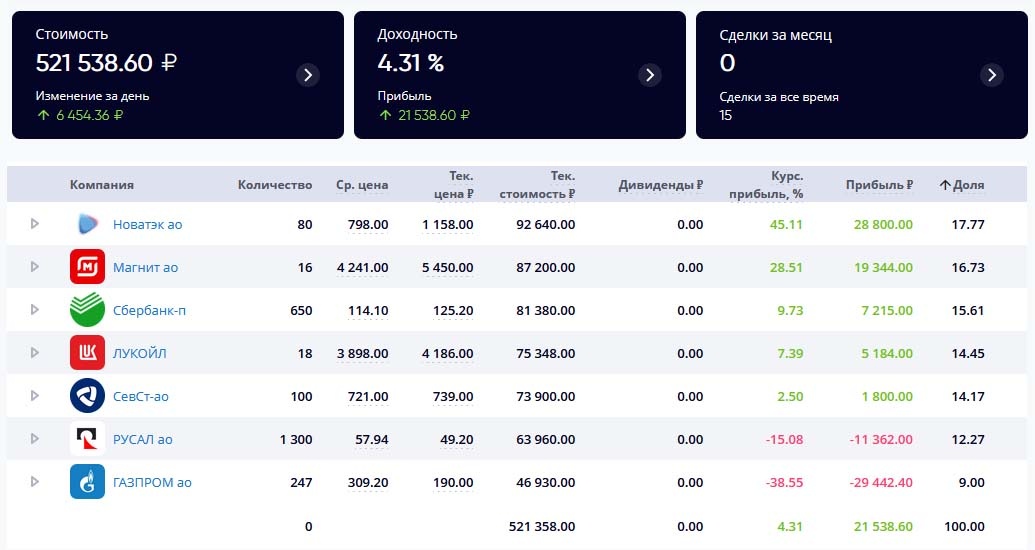Click СевСт current price 739.00
This screenshot has width=1035, height=550.
453,396
